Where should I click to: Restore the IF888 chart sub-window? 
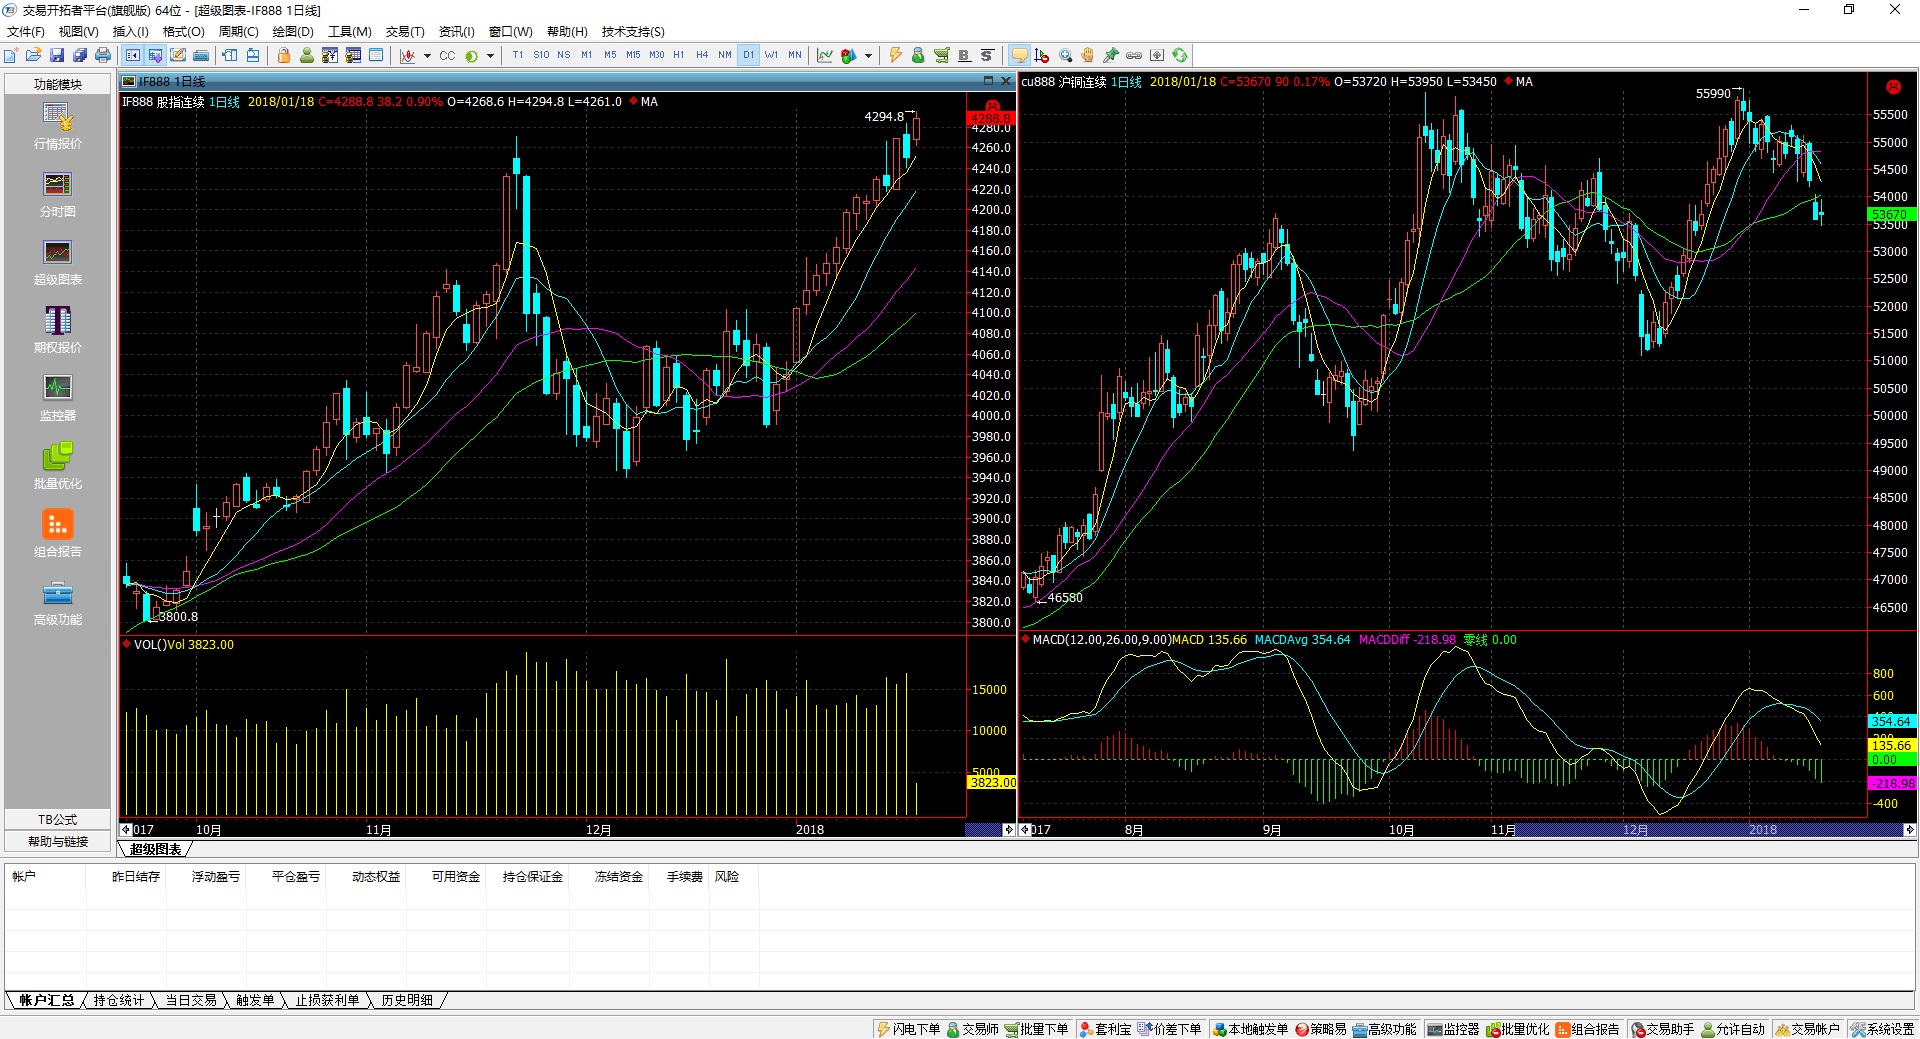(989, 81)
